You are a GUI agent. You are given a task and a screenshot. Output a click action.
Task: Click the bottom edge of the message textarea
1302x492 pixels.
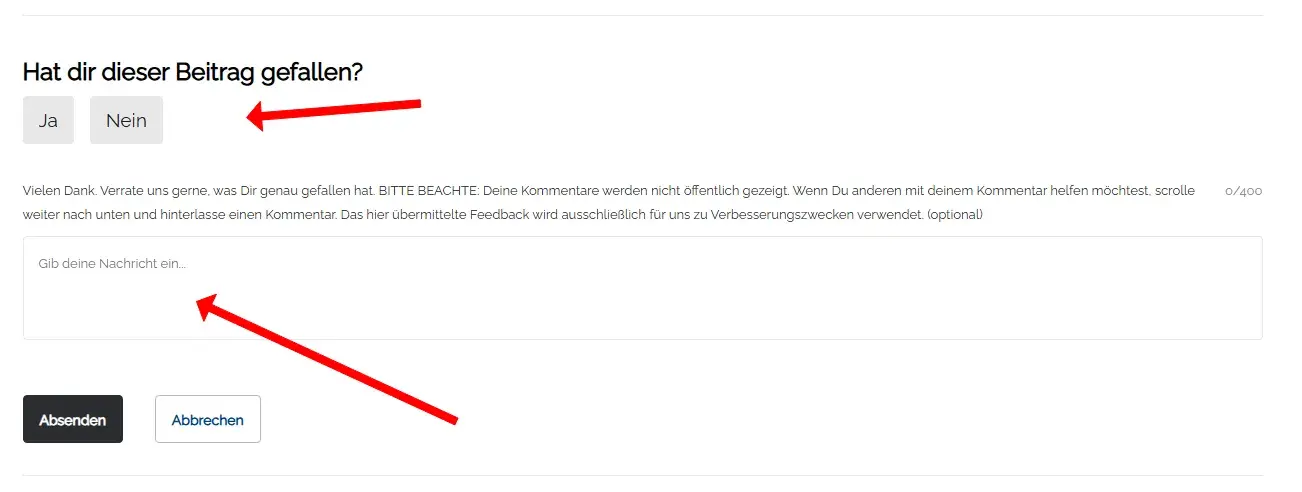pos(642,339)
